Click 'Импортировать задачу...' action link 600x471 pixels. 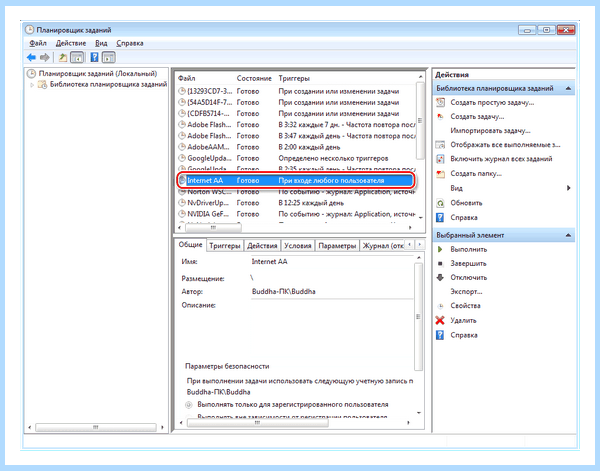(490, 131)
